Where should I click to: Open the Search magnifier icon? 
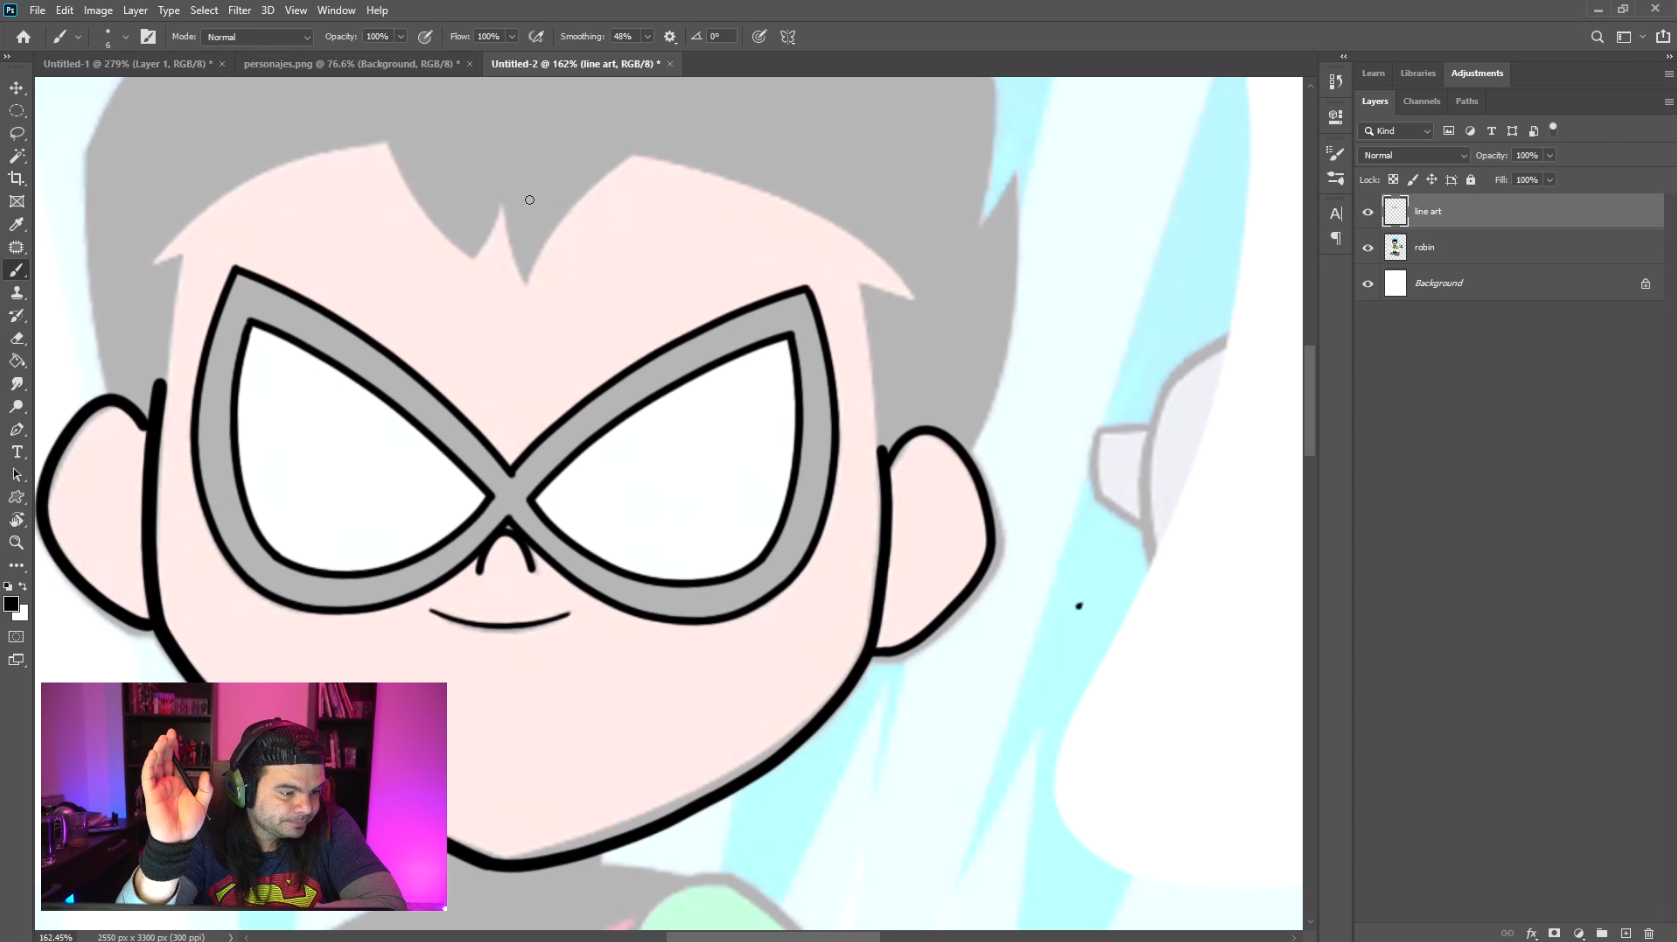pyautogui.click(x=1597, y=37)
